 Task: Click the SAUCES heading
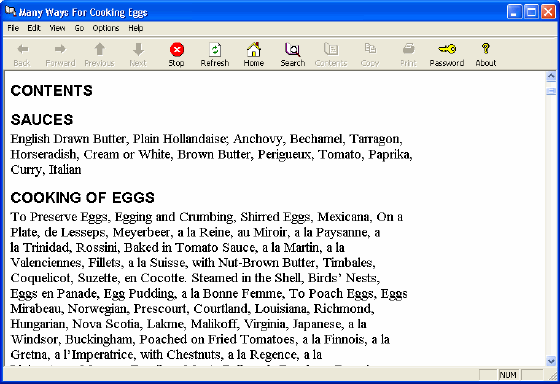42,120
